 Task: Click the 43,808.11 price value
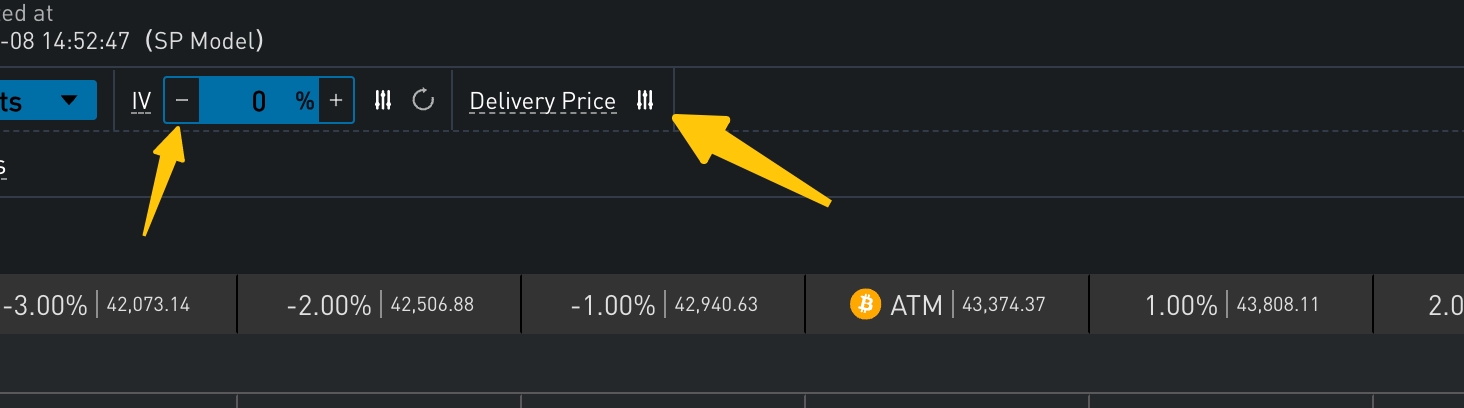1287,305
